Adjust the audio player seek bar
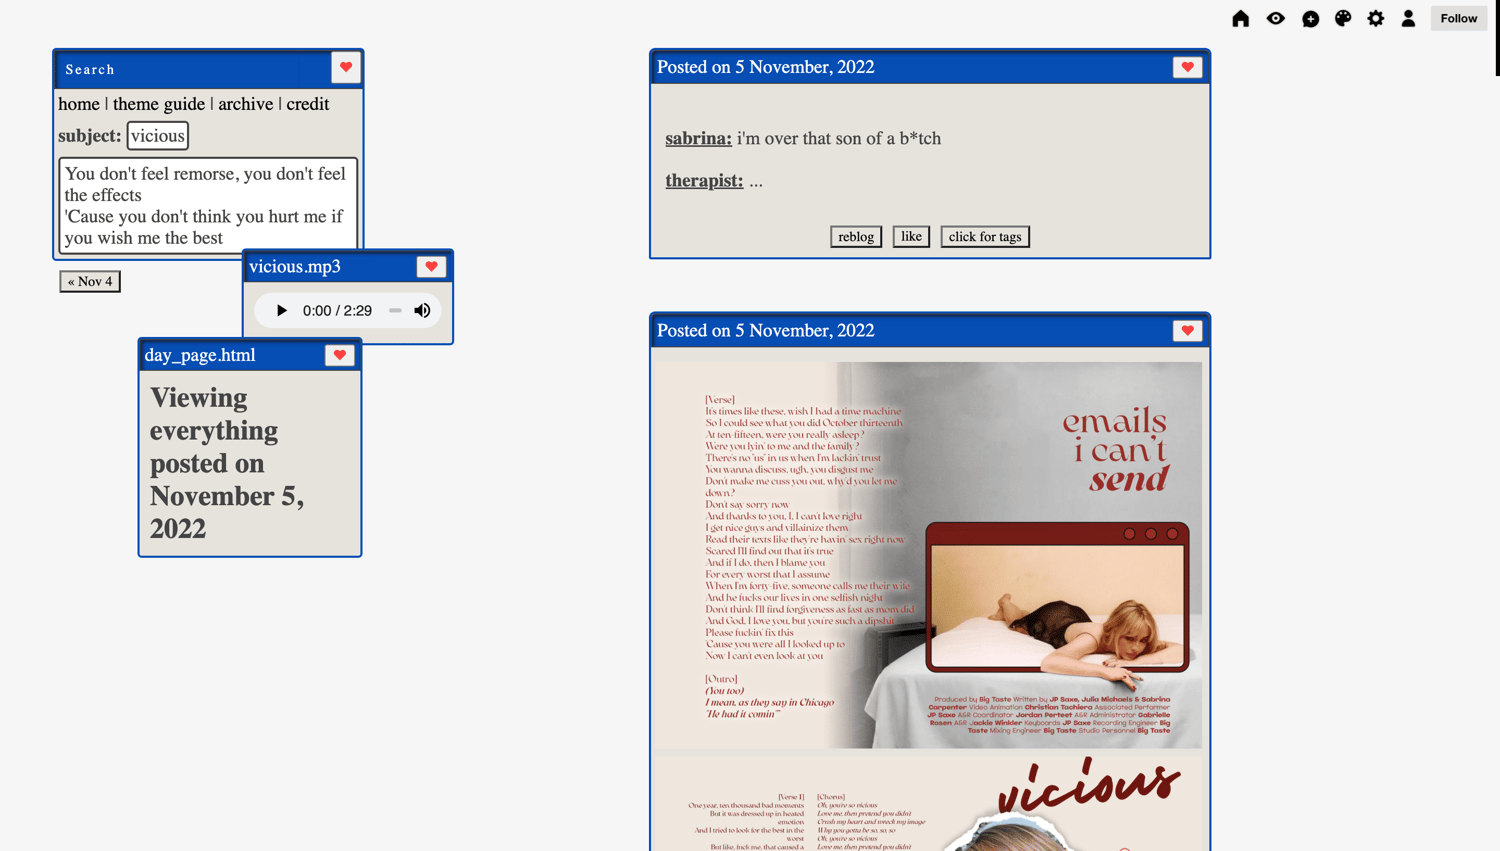The image size is (1500, 851). 395,311
